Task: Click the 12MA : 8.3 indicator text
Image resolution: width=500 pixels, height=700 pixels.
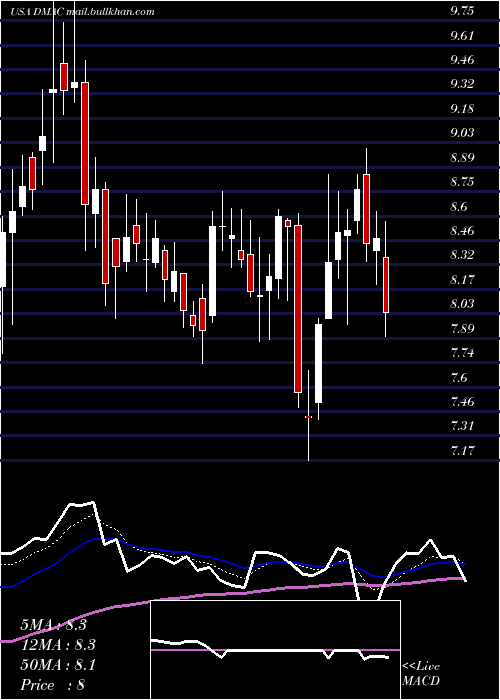Action: (x=58, y=645)
